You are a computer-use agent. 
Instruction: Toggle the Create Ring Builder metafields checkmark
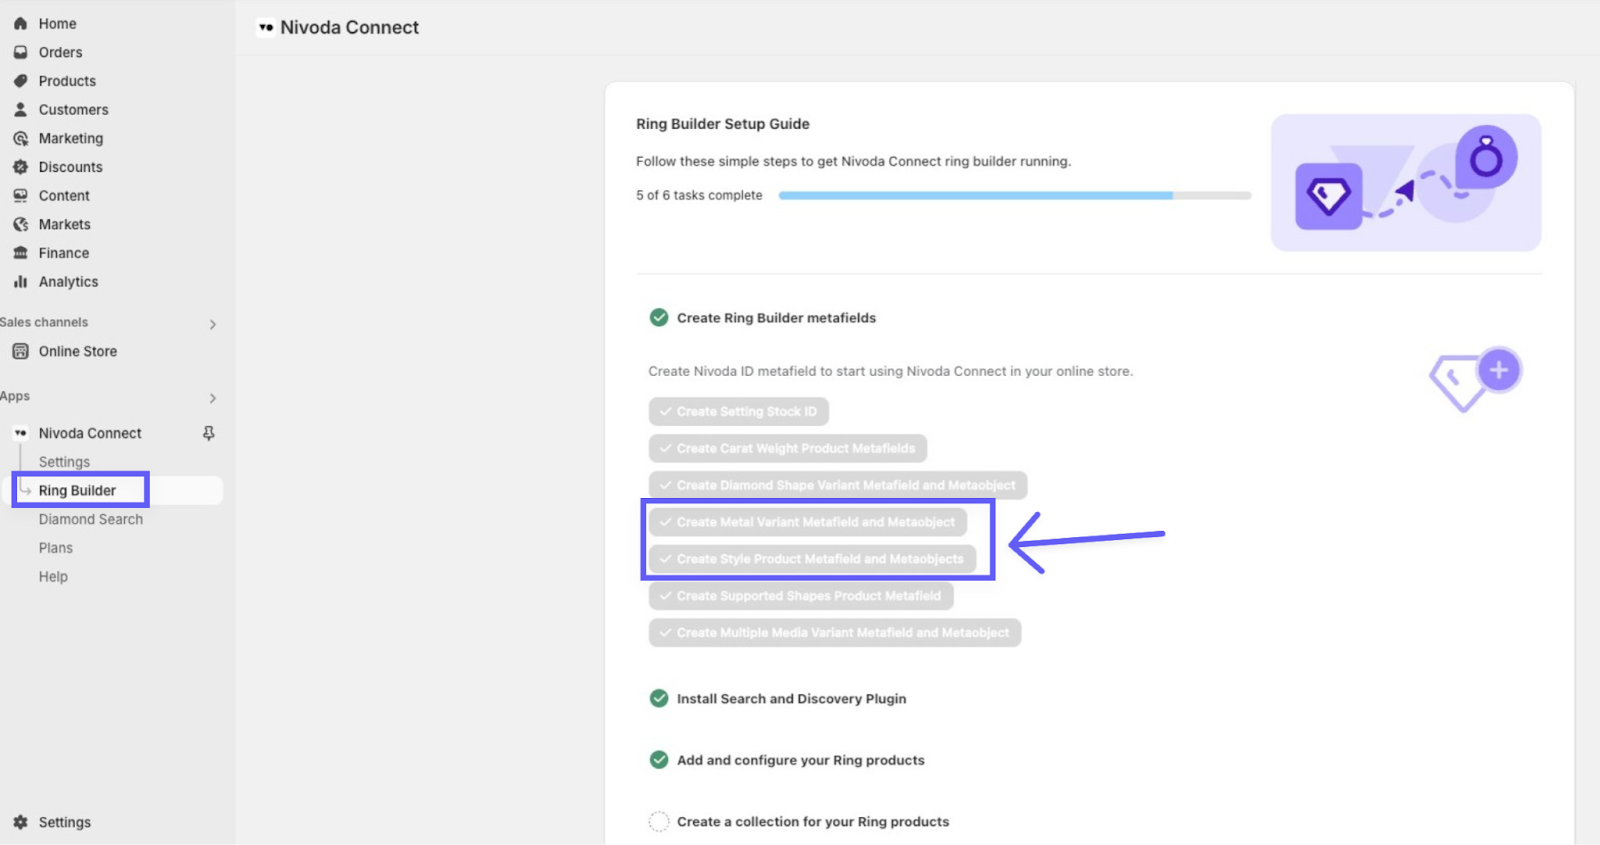click(659, 318)
